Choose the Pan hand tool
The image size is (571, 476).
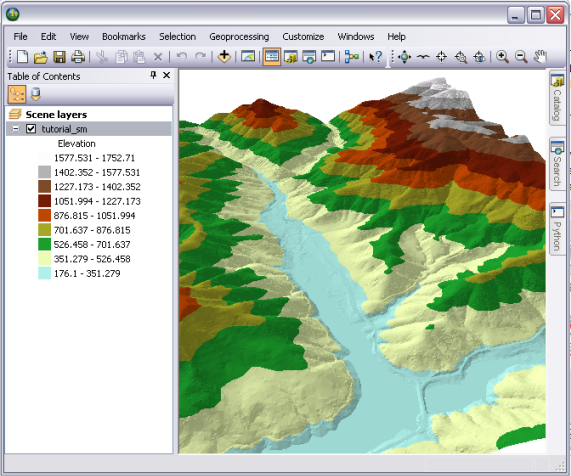[x=540, y=57]
